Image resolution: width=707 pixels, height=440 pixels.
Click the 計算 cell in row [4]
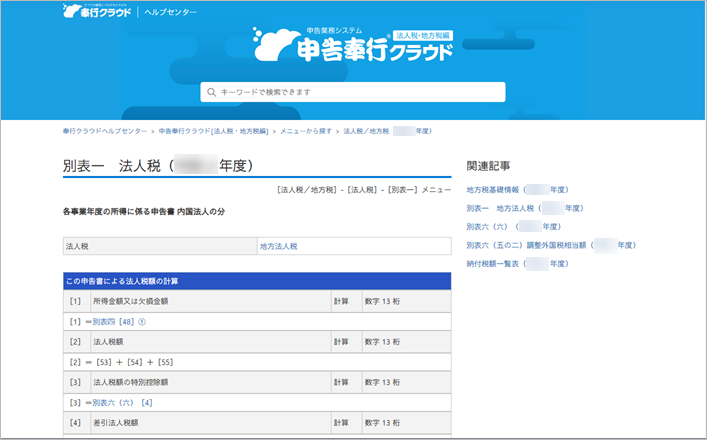click(x=347, y=423)
